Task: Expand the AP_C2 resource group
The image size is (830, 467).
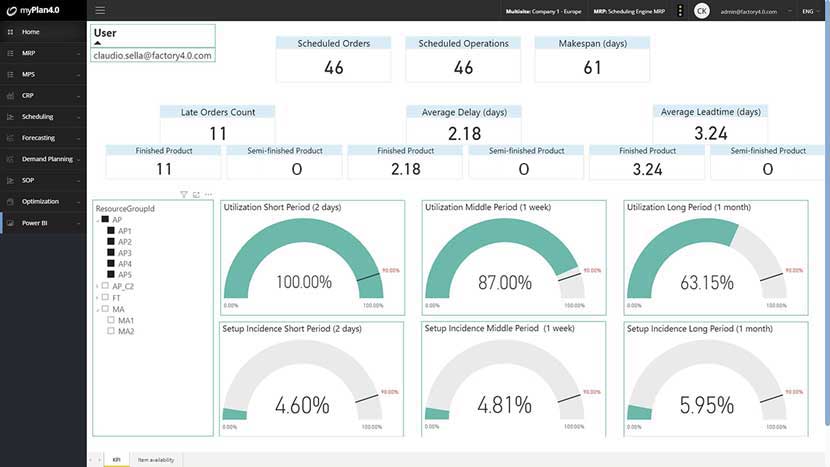Action: click(98, 286)
